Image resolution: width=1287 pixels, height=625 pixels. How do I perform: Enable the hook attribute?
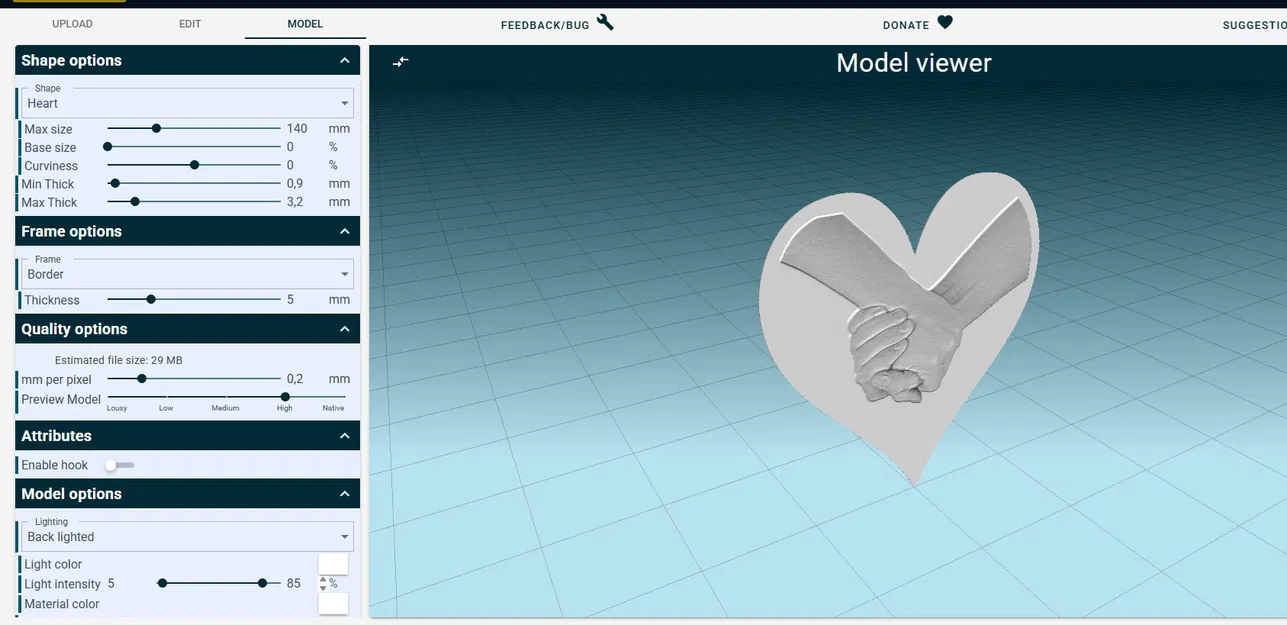(x=117, y=464)
